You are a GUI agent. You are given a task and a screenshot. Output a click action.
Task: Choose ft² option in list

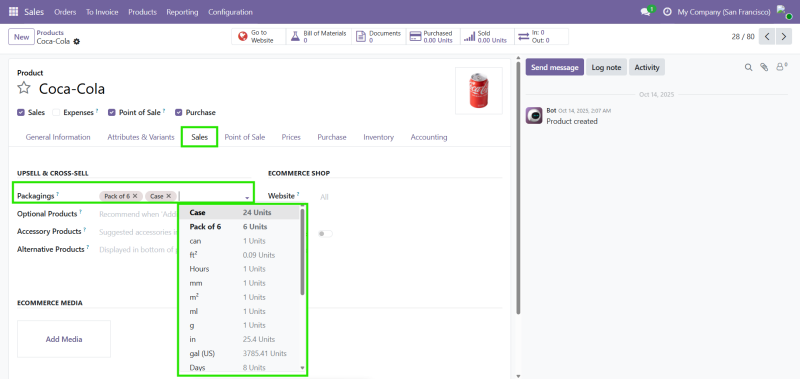pyautogui.click(x=239, y=255)
